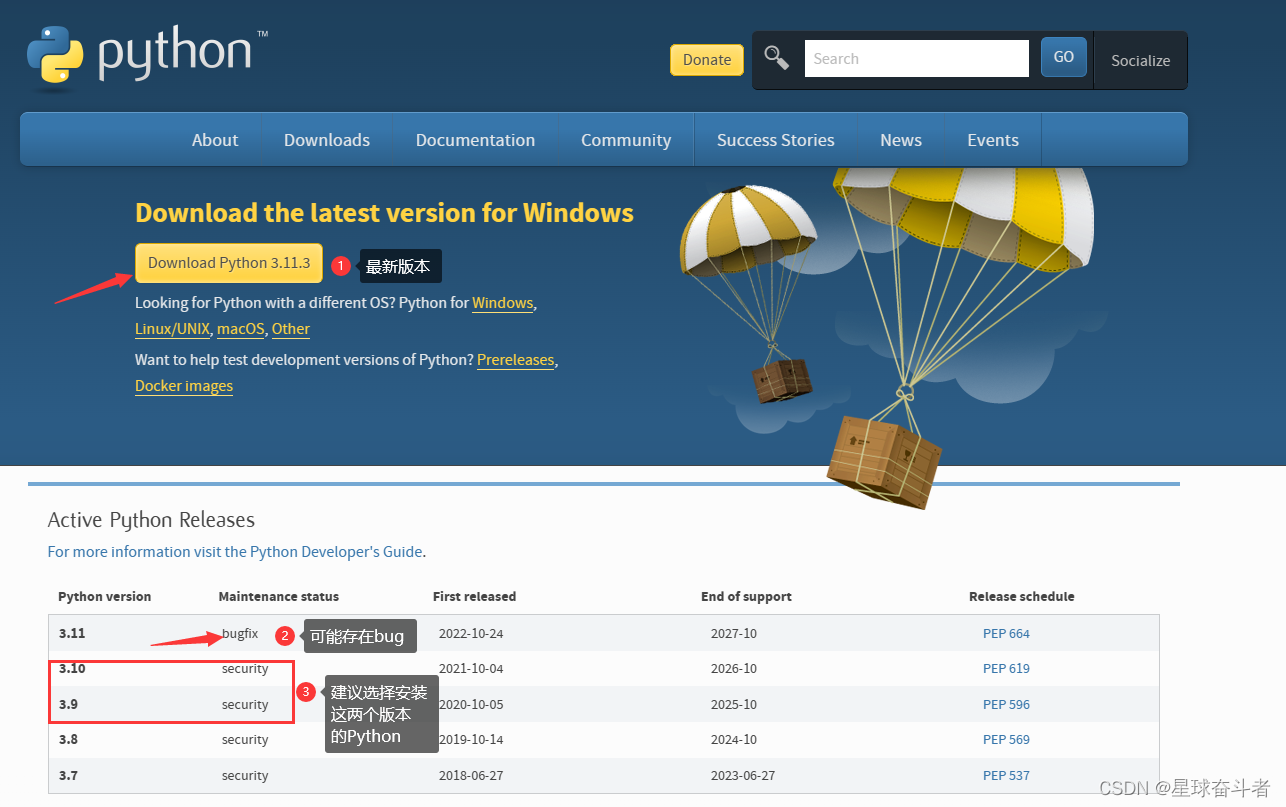Focus the Search input field

click(x=917, y=58)
